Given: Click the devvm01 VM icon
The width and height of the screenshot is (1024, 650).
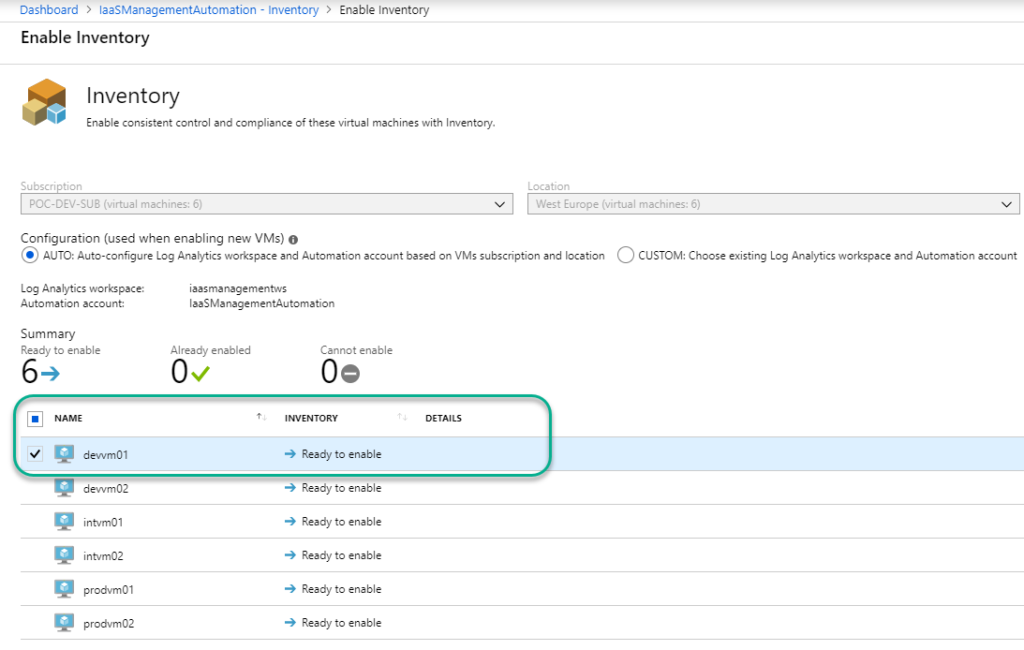Looking at the screenshot, I should point(64,453).
